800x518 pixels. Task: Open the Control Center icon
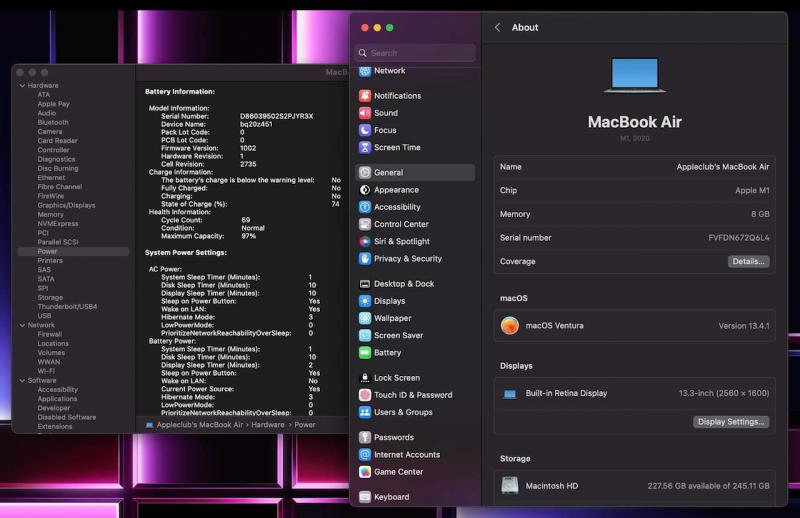(364, 224)
